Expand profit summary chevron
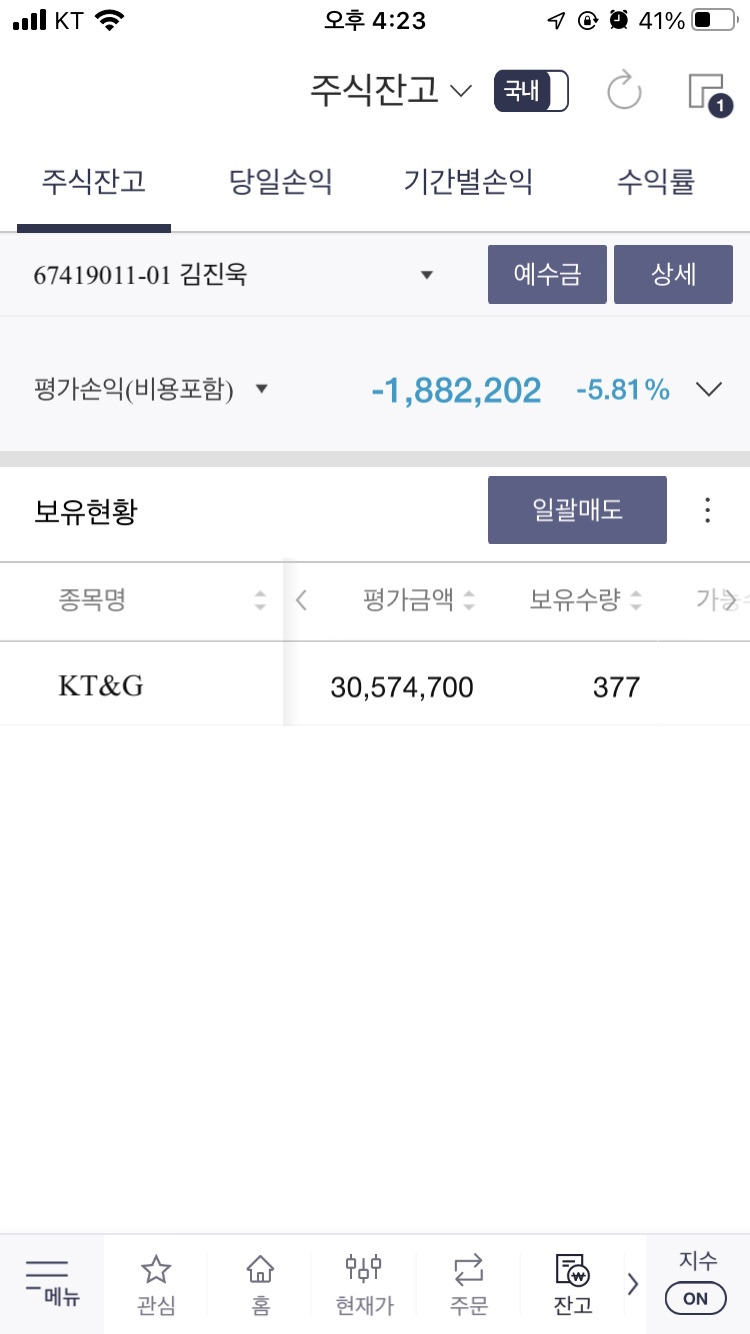 tap(708, 390)
